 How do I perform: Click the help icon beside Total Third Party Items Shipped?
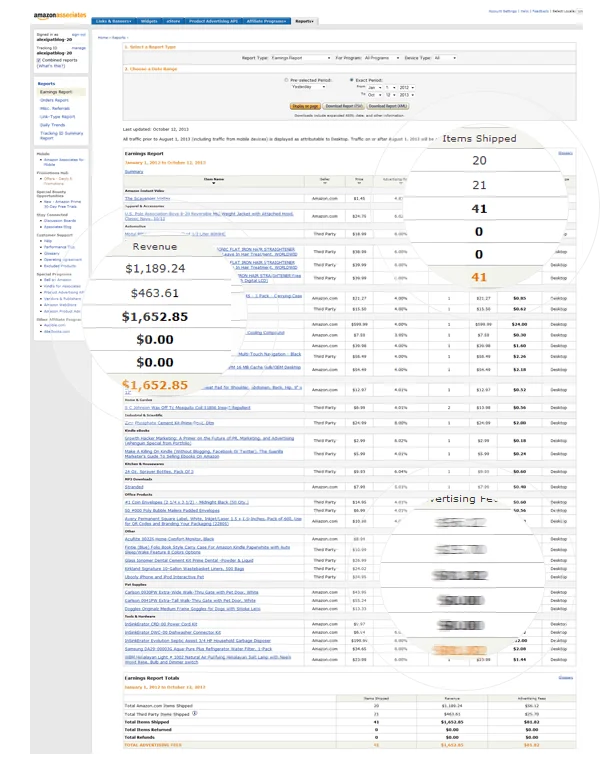click(195, 714)
